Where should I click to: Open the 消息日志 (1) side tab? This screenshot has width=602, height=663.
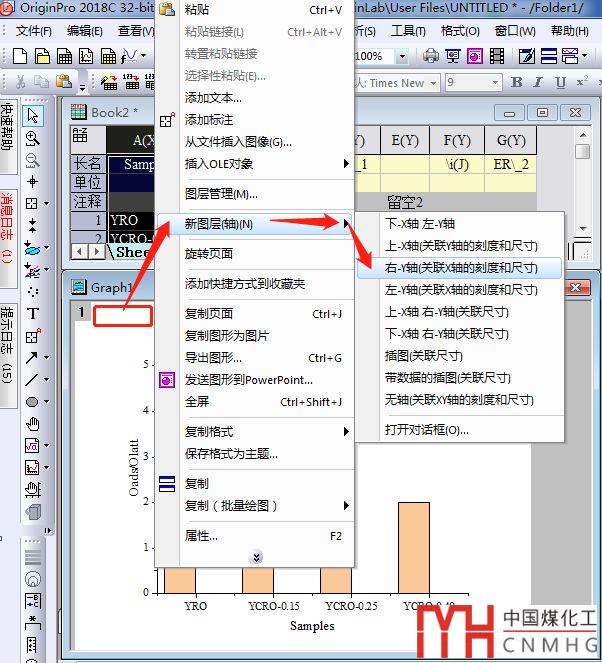pyautogui.click(x=8, y=239)
